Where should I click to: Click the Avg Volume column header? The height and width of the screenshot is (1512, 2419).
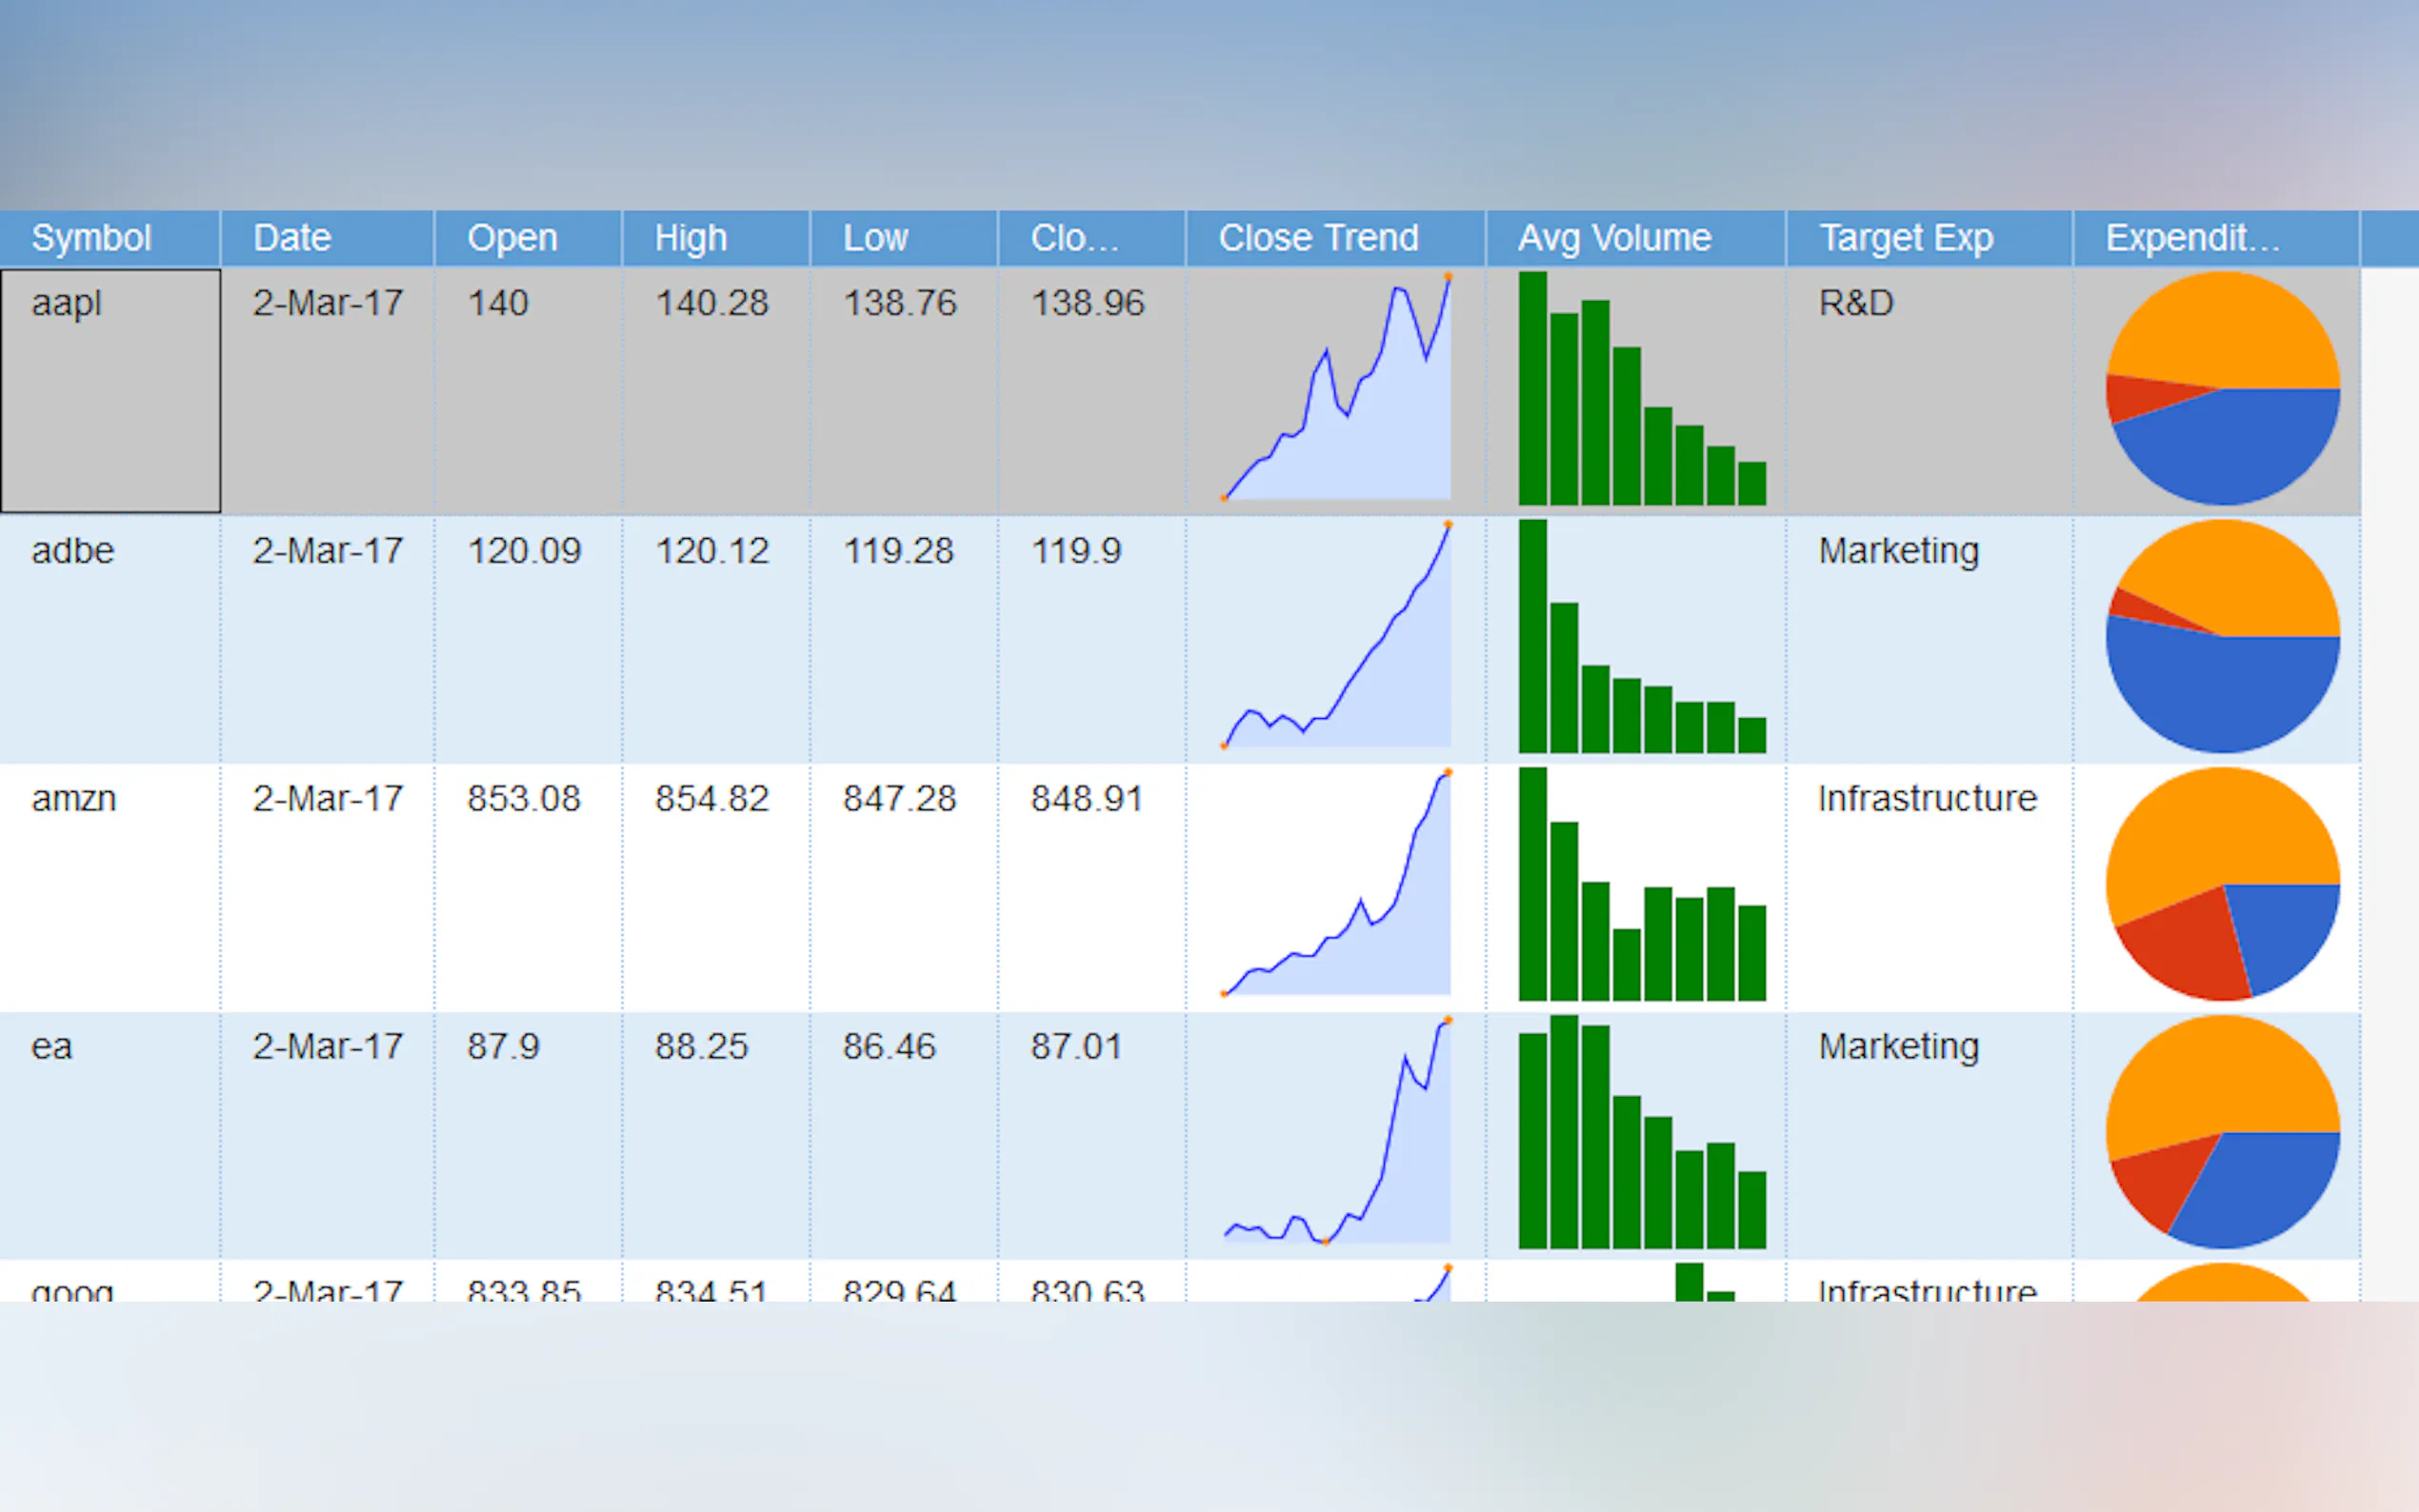point(1614,238)
